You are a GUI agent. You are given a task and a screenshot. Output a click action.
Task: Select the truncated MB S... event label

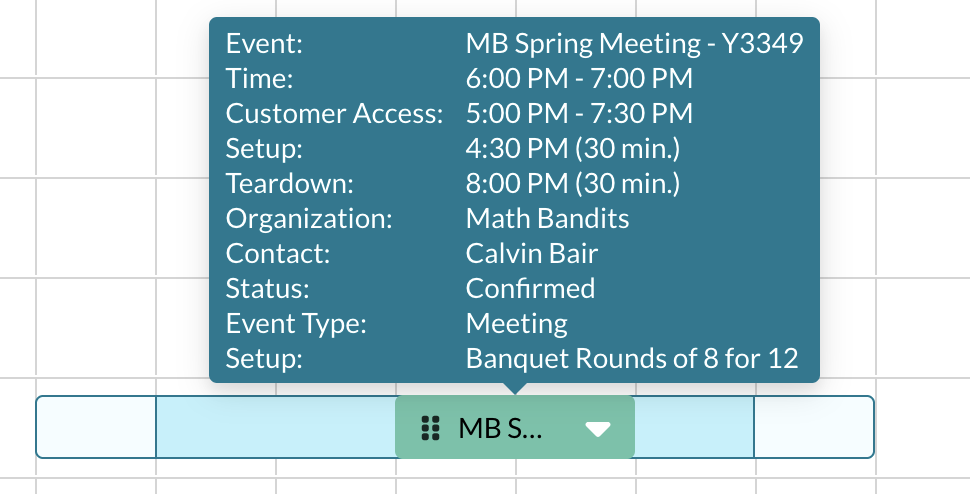pos(499,428)
